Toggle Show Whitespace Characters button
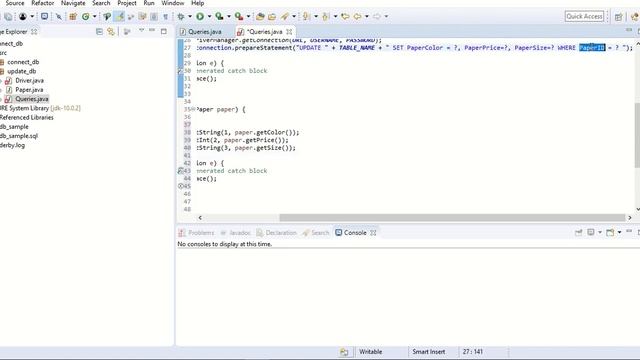Viewport: 640px width, 360px height. pyautogui.click(x=165, y=16)
